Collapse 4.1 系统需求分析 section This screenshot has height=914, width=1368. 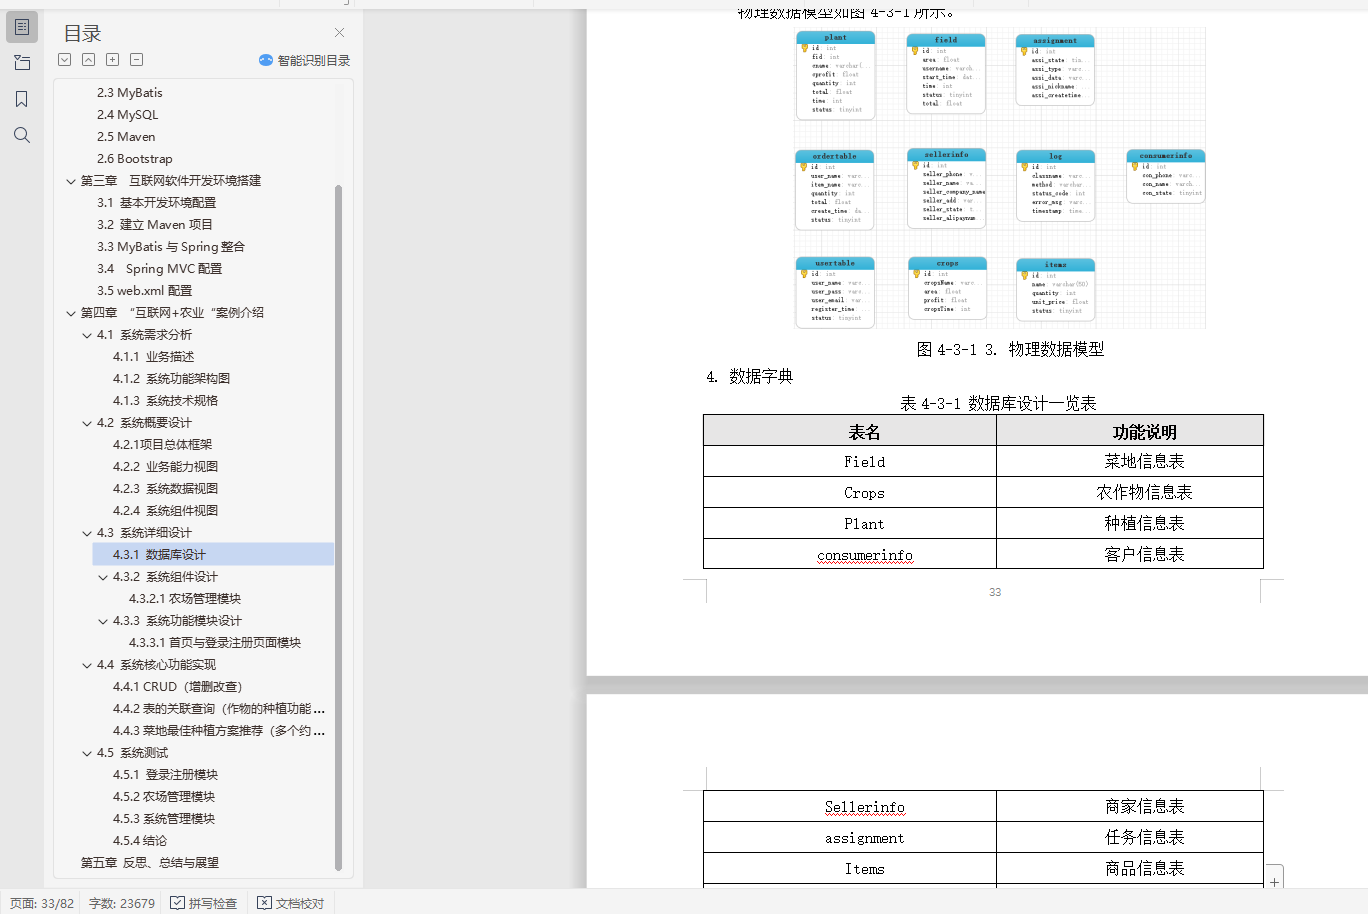(87, 335)
